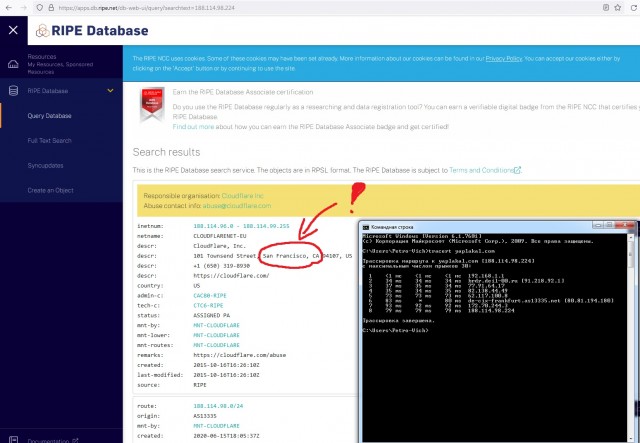This screenshot has width=640, height=443.
Task: Click descr text https://cloudflare.com/
Action: click(231, 276)
